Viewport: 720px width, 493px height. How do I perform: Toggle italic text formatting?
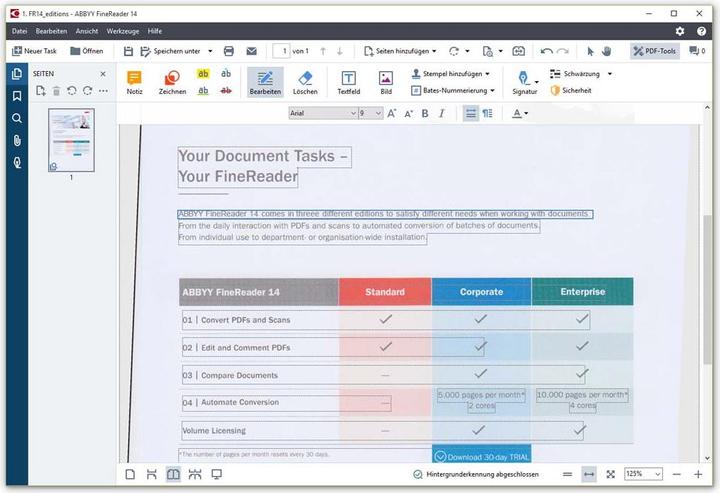point(441,113)
